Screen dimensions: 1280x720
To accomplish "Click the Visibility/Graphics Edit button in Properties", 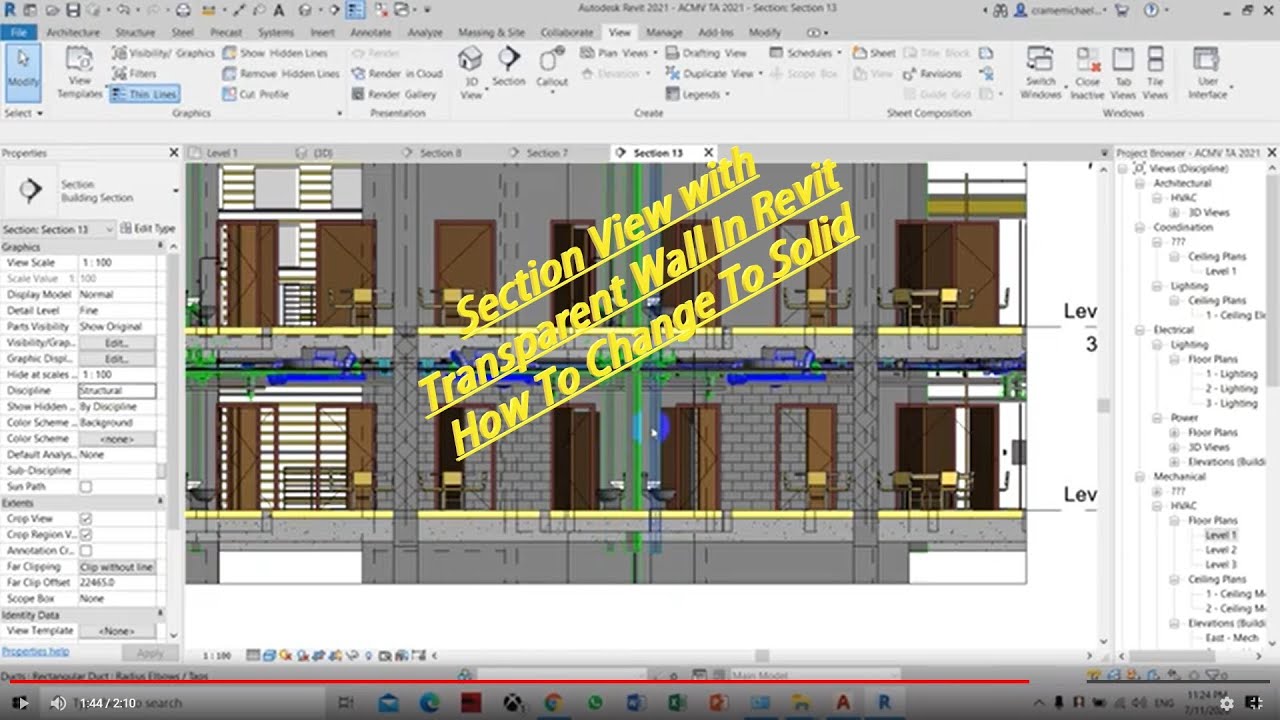I will click(x=117, y=343).
